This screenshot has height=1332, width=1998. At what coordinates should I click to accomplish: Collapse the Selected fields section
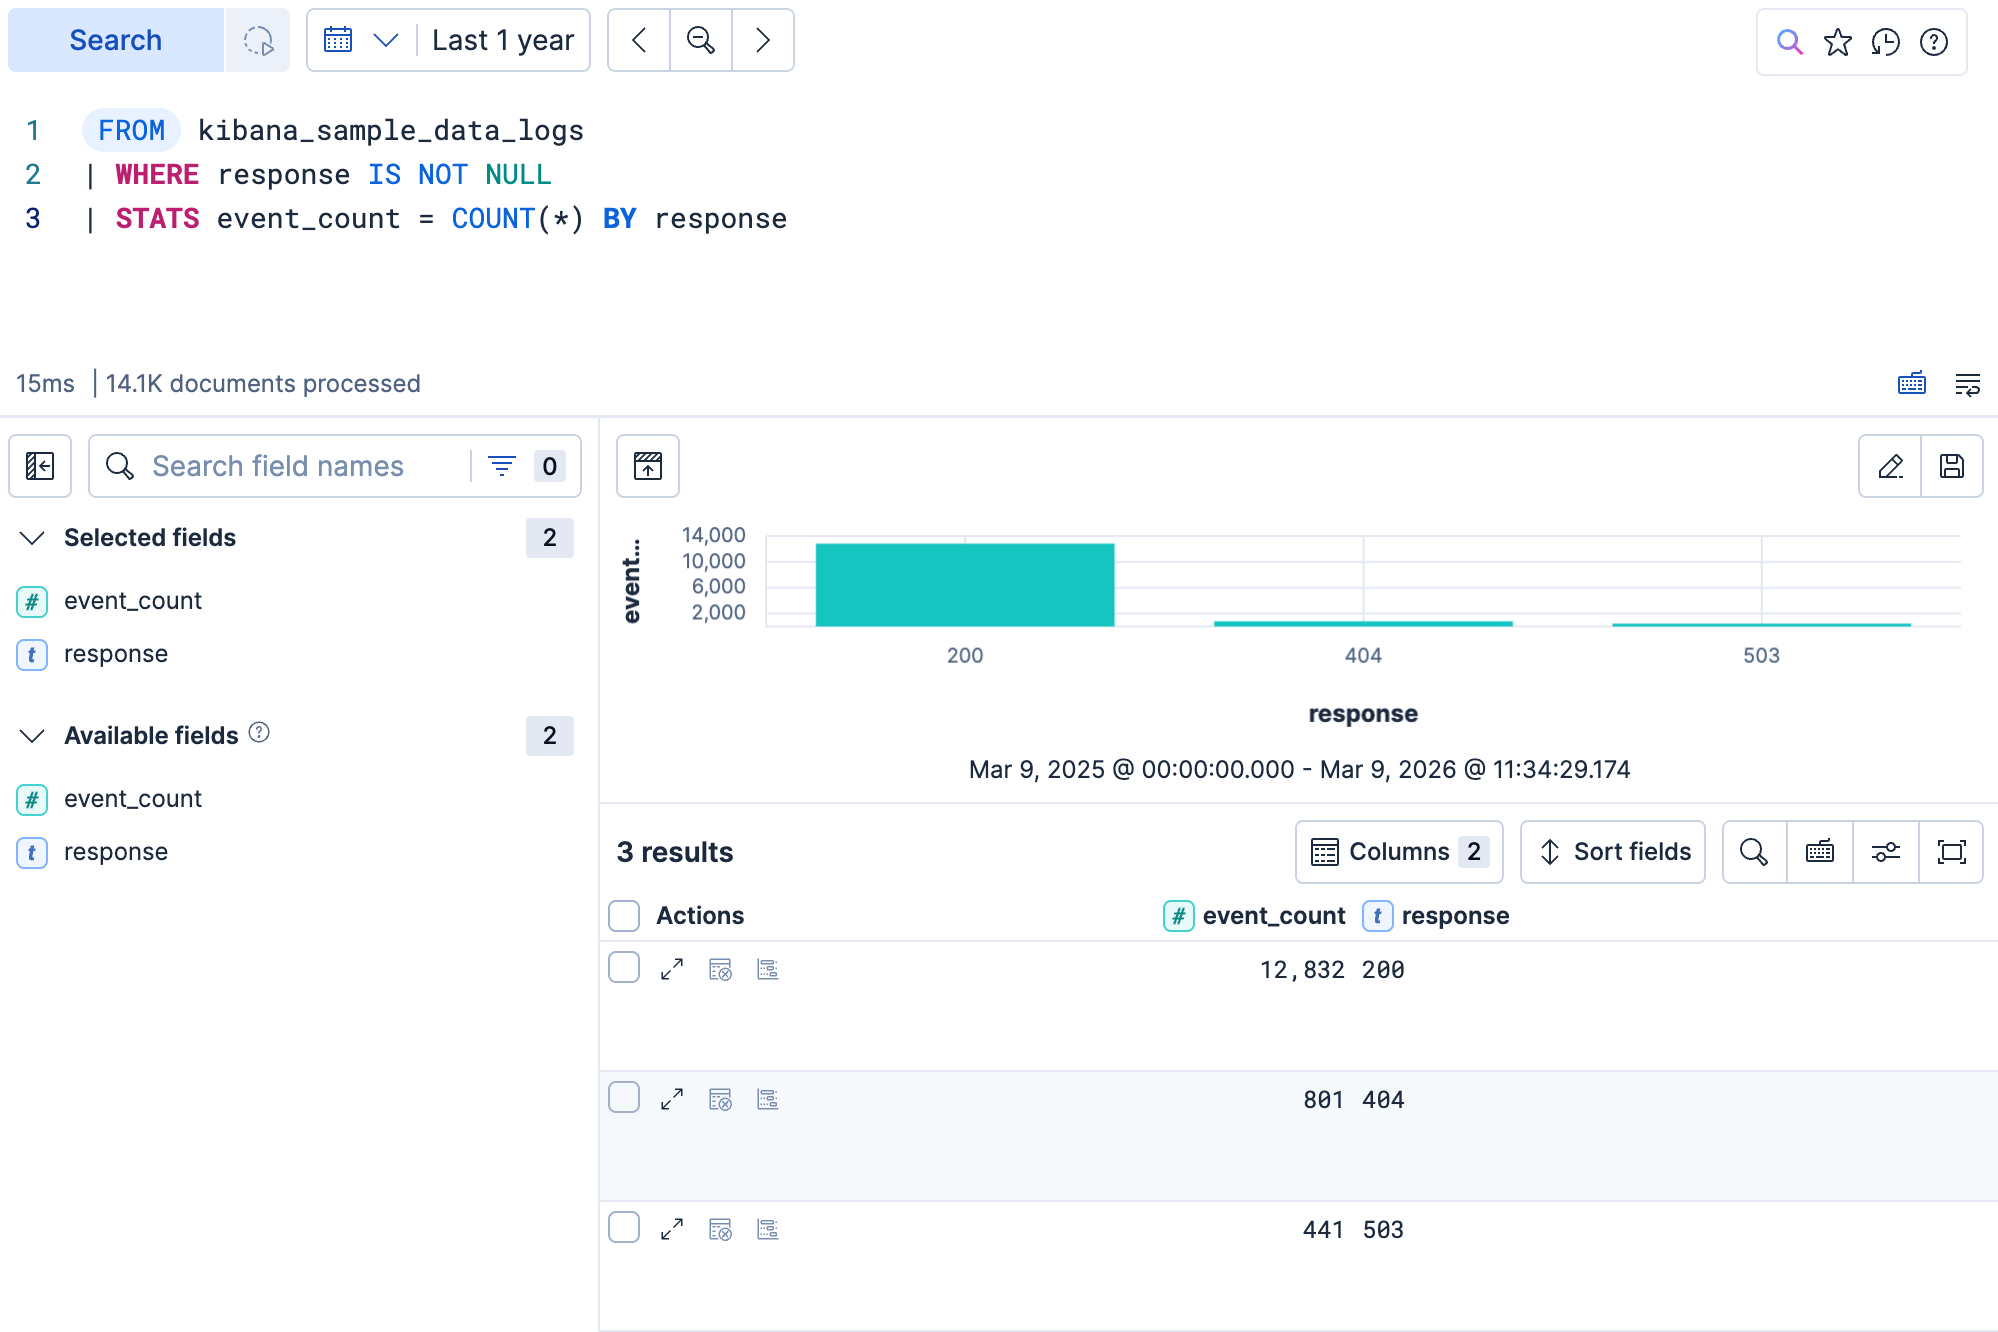(x=31, y=538)
